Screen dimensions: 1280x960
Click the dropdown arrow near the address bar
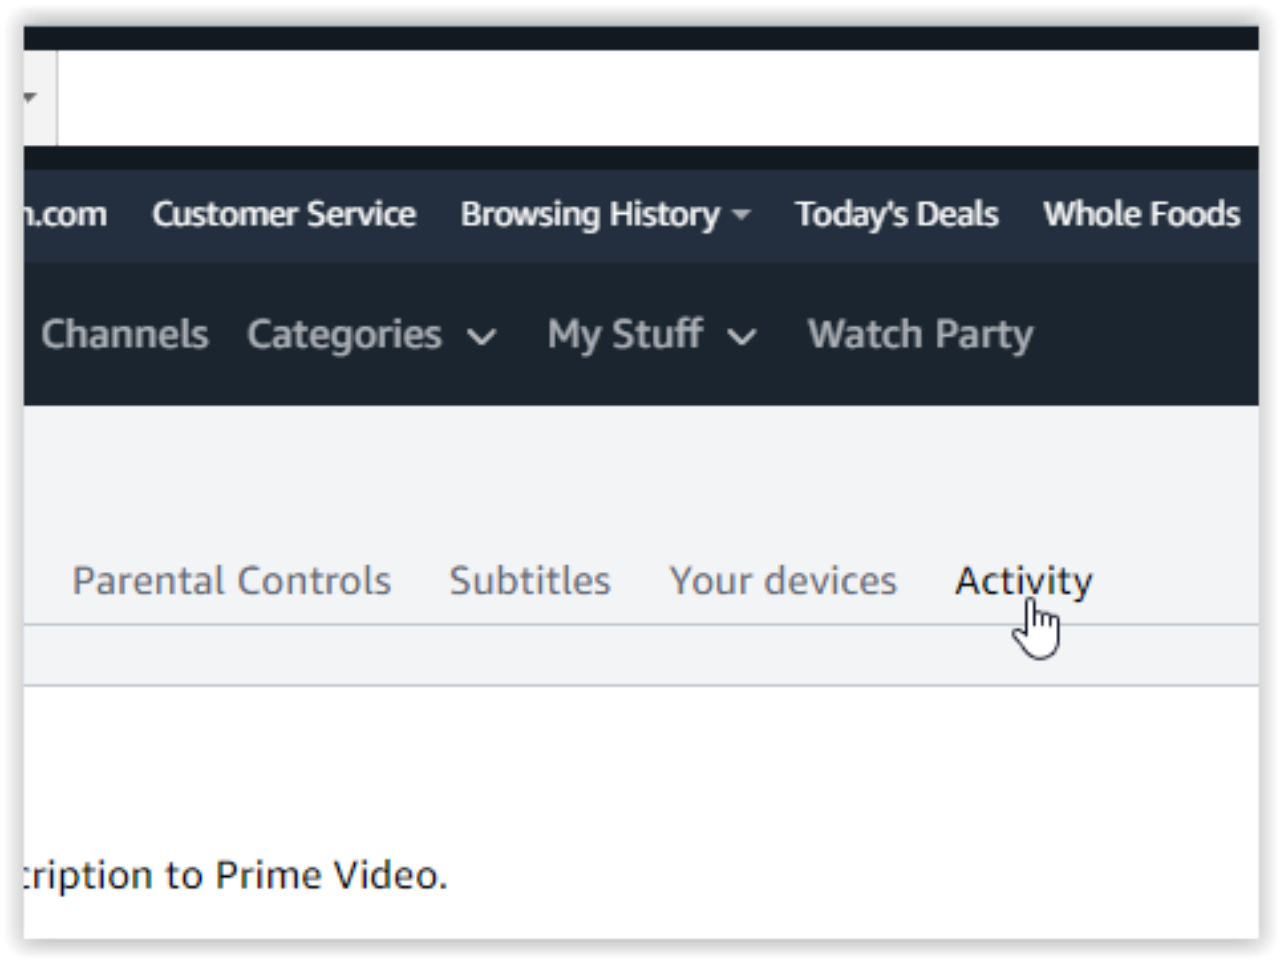click(x=29, y=97)
